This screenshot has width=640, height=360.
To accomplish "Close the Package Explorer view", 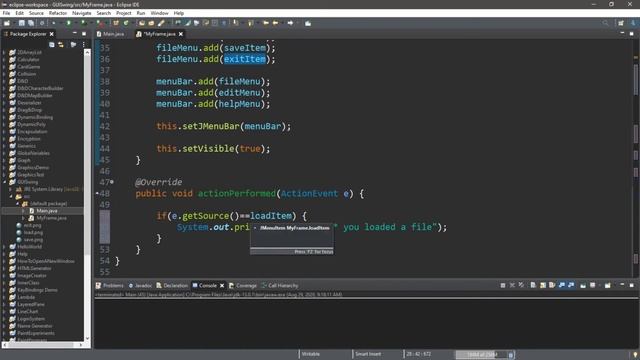I will [x=51, y=34].
